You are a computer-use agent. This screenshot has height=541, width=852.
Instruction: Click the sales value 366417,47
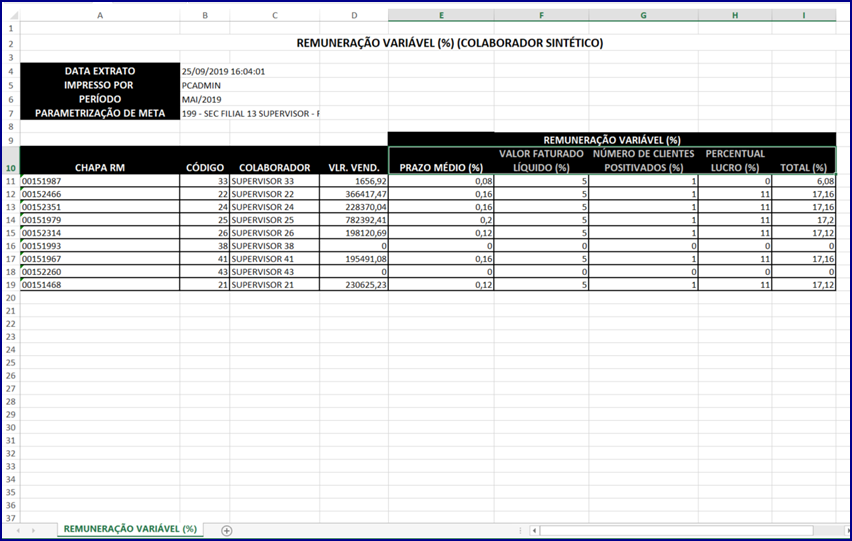(354, 194)
